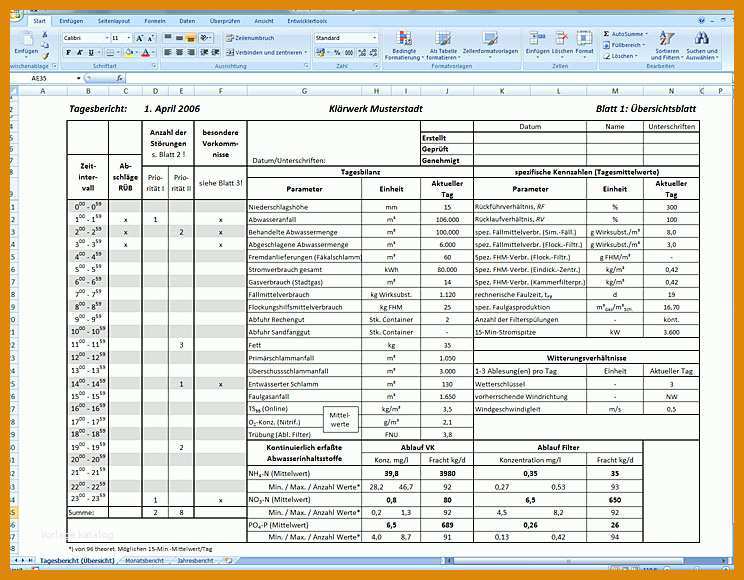Click the decrease indent icon
This screenshot has height=580, width=744.
point(204,52)
